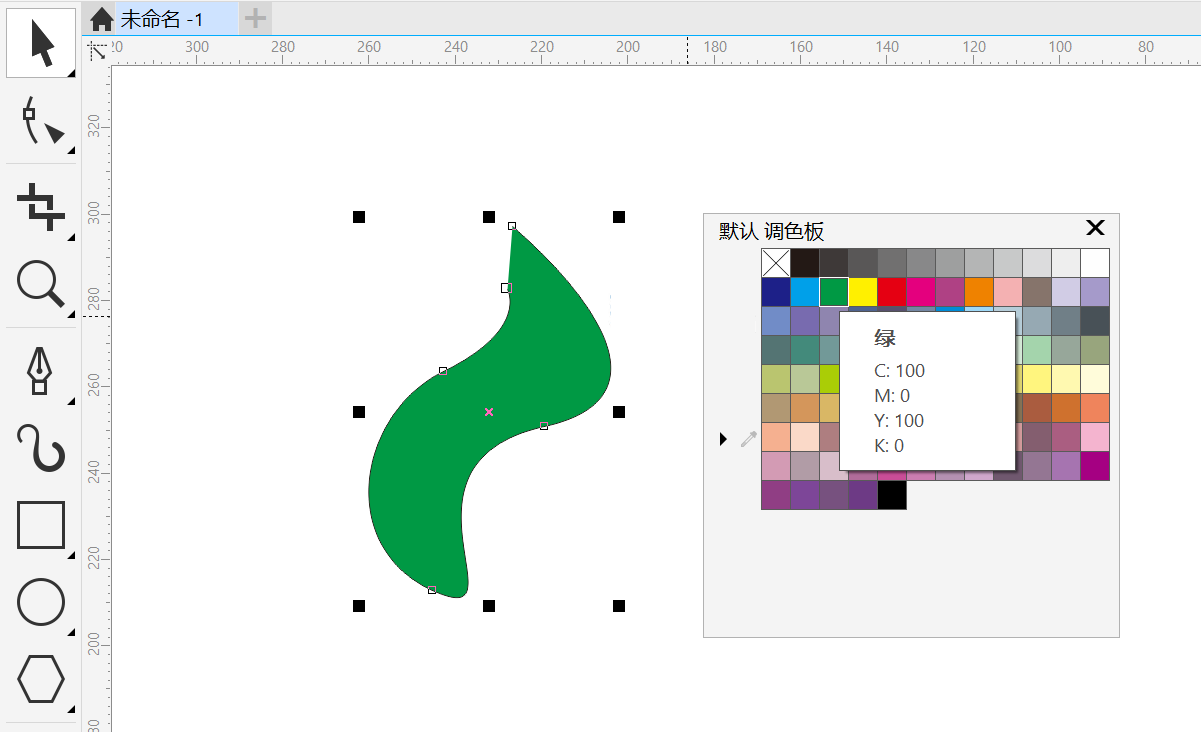Pick the orange swatch
This screenshot has height=732, width=1201.
tap(979, 292)
